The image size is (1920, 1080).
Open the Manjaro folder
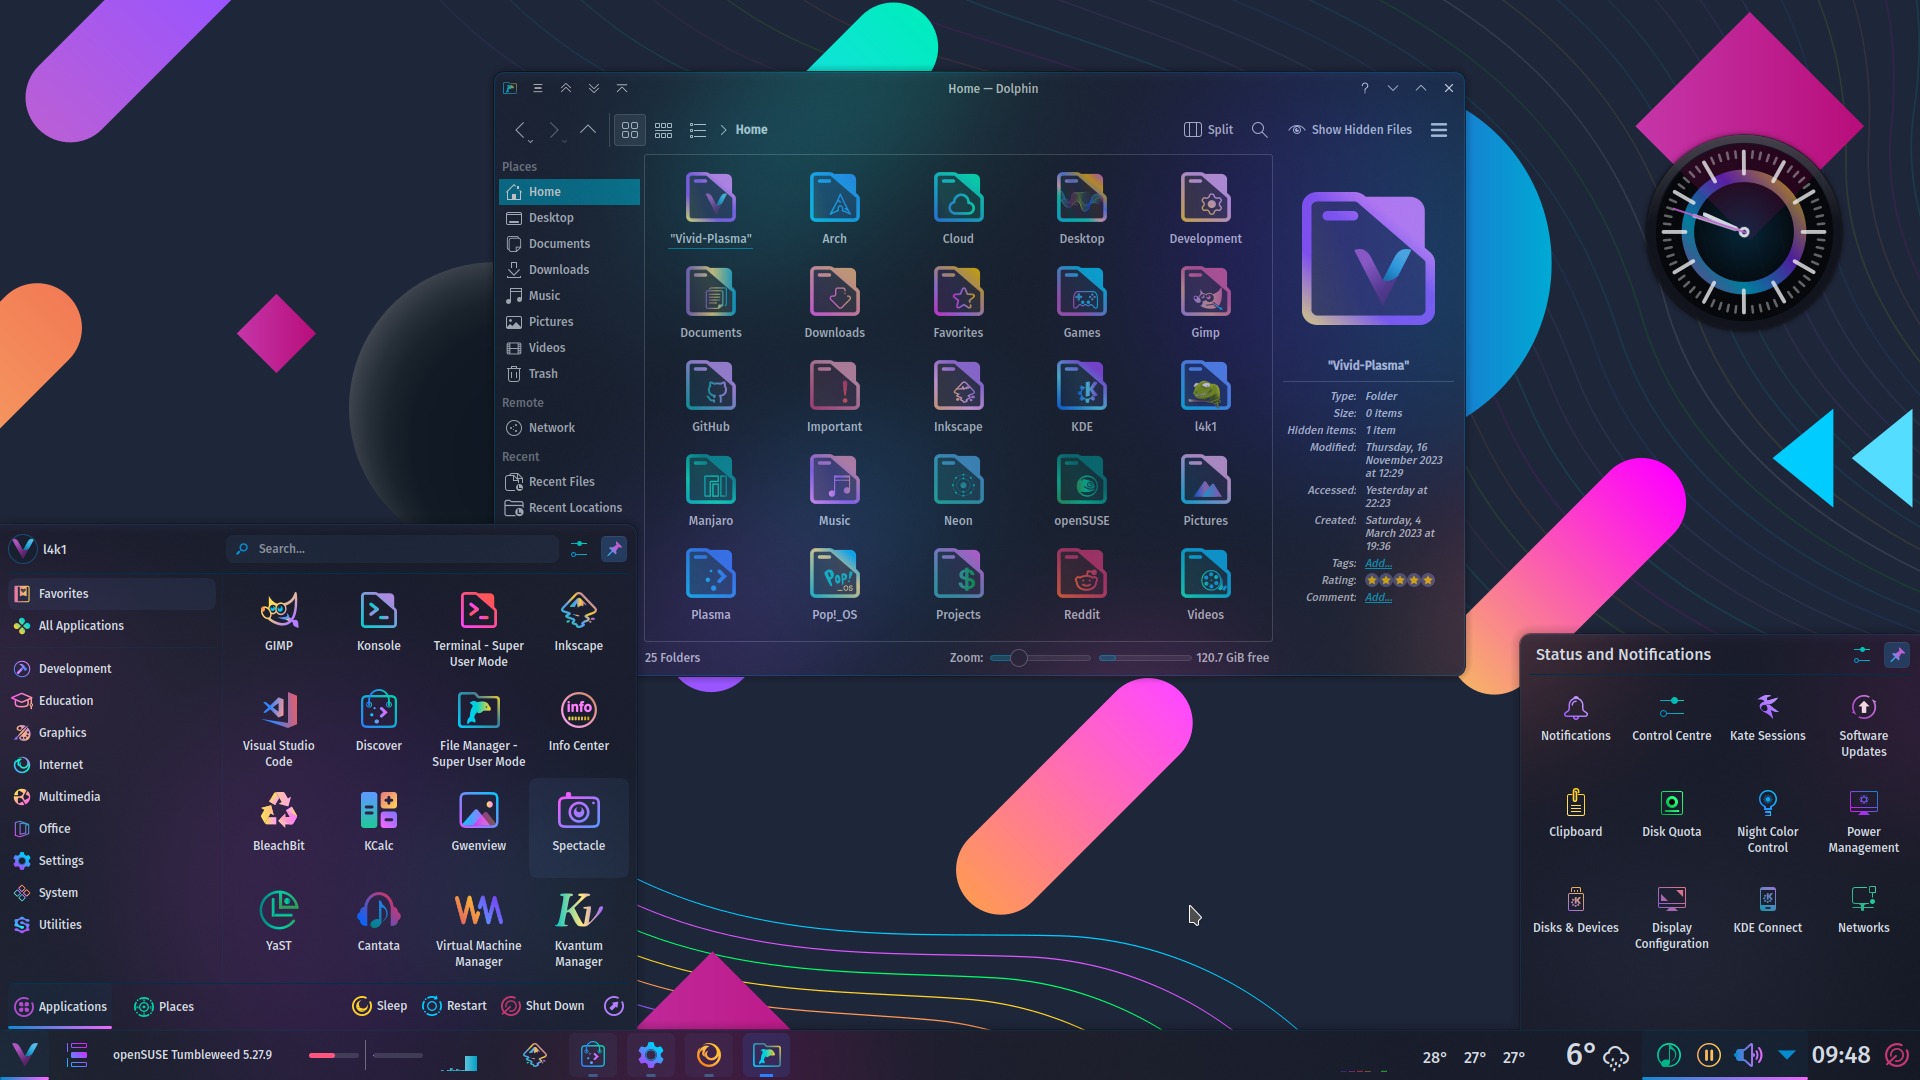pyautogui.click(x=711, y=491)
